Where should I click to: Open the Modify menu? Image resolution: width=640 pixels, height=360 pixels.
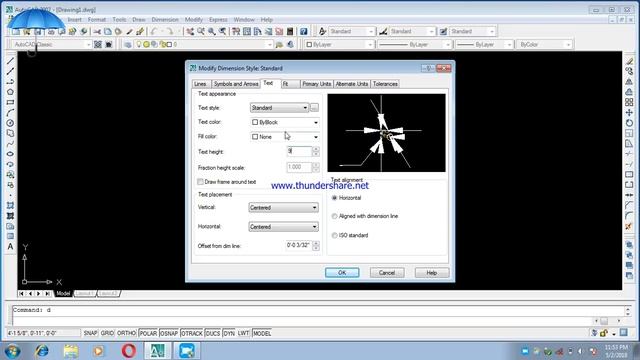pos(193,20)
